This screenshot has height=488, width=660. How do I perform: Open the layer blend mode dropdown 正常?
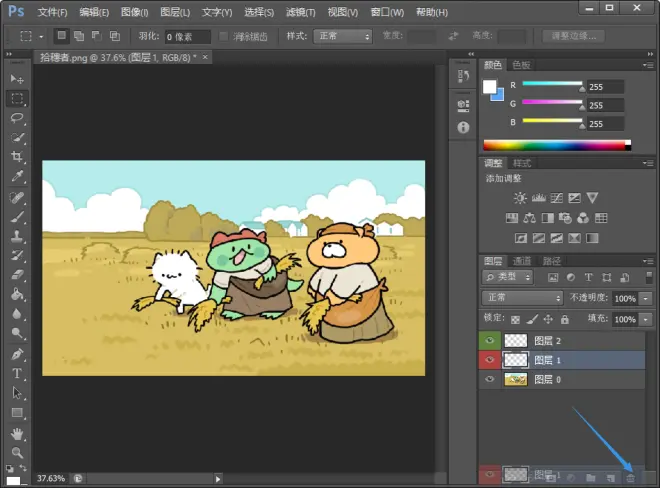point(522,298)
